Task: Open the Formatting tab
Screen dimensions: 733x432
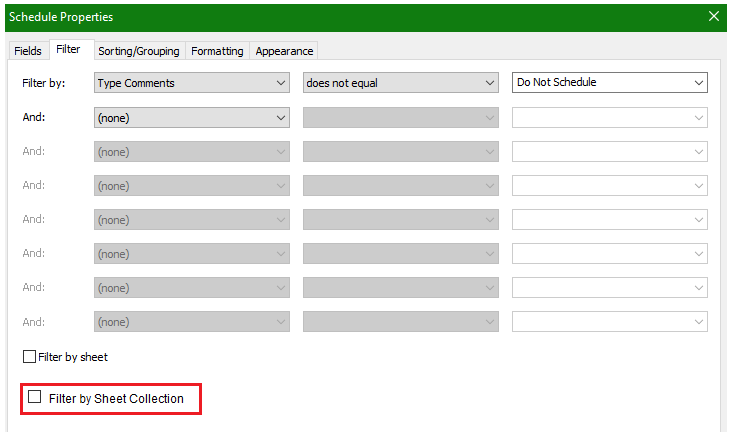Action: [217, 50]
